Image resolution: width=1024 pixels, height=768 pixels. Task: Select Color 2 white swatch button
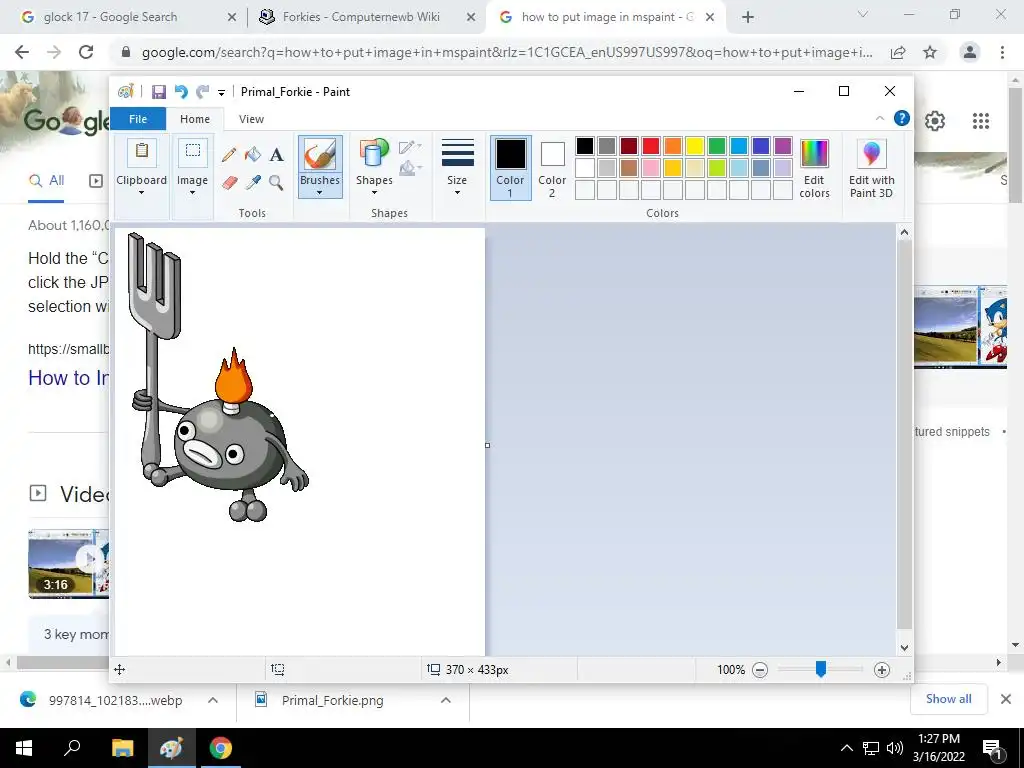tap(552, 168)
